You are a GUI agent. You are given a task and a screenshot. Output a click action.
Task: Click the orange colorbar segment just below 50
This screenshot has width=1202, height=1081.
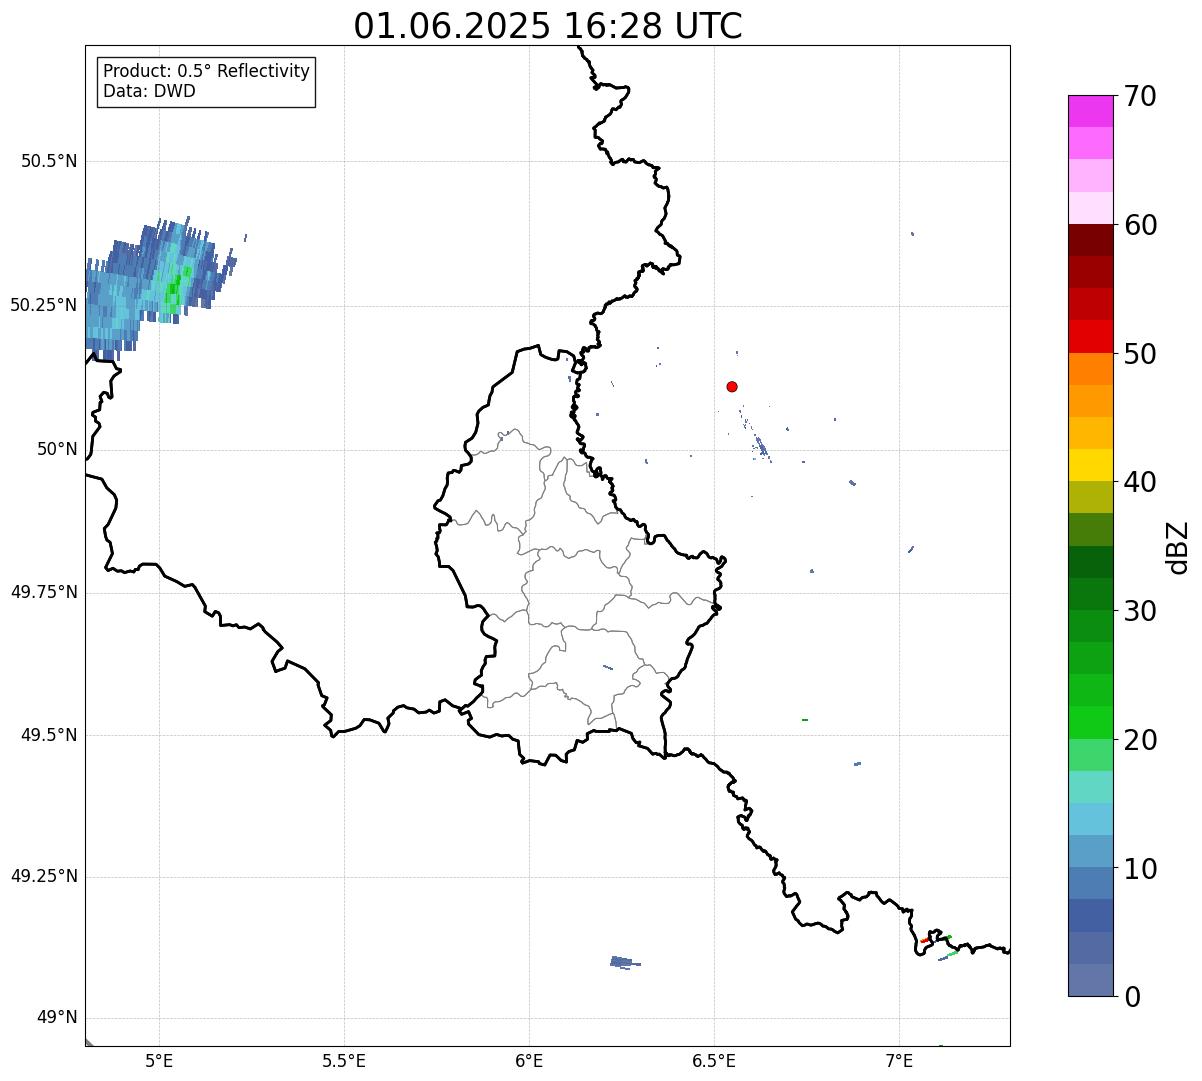[x=1090, y=369]
